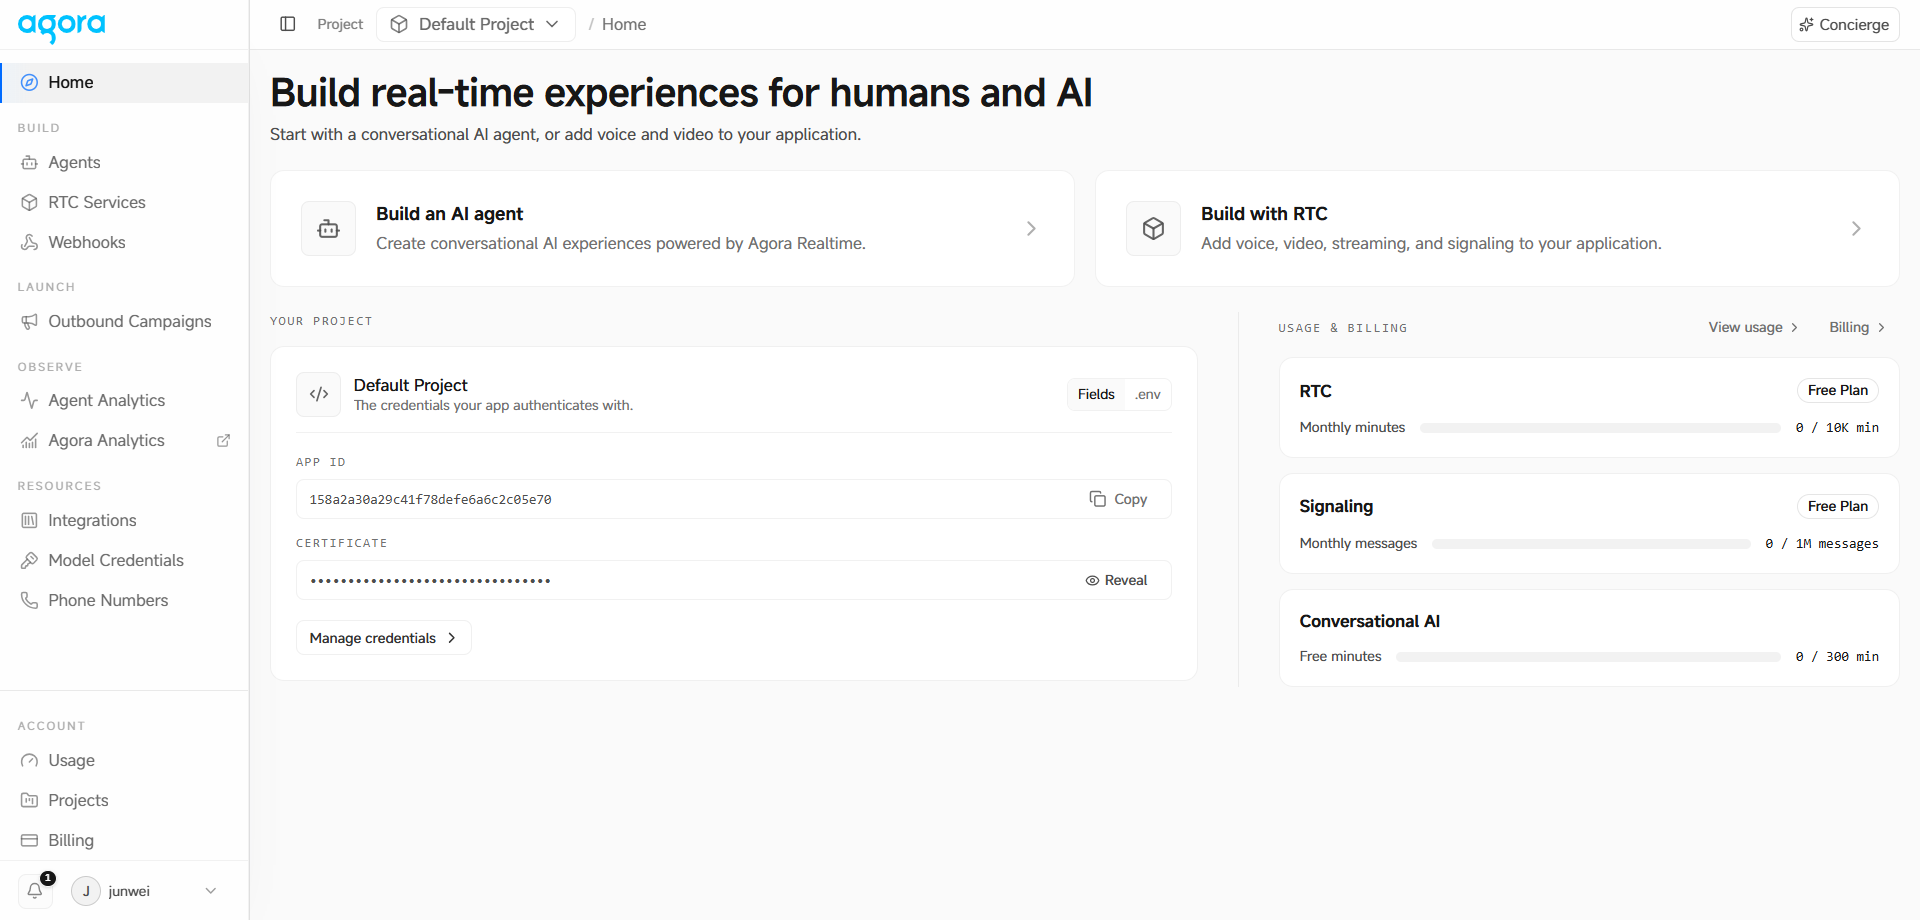Click the App ID value field
1920x920 pixels.
pos(734,499)
